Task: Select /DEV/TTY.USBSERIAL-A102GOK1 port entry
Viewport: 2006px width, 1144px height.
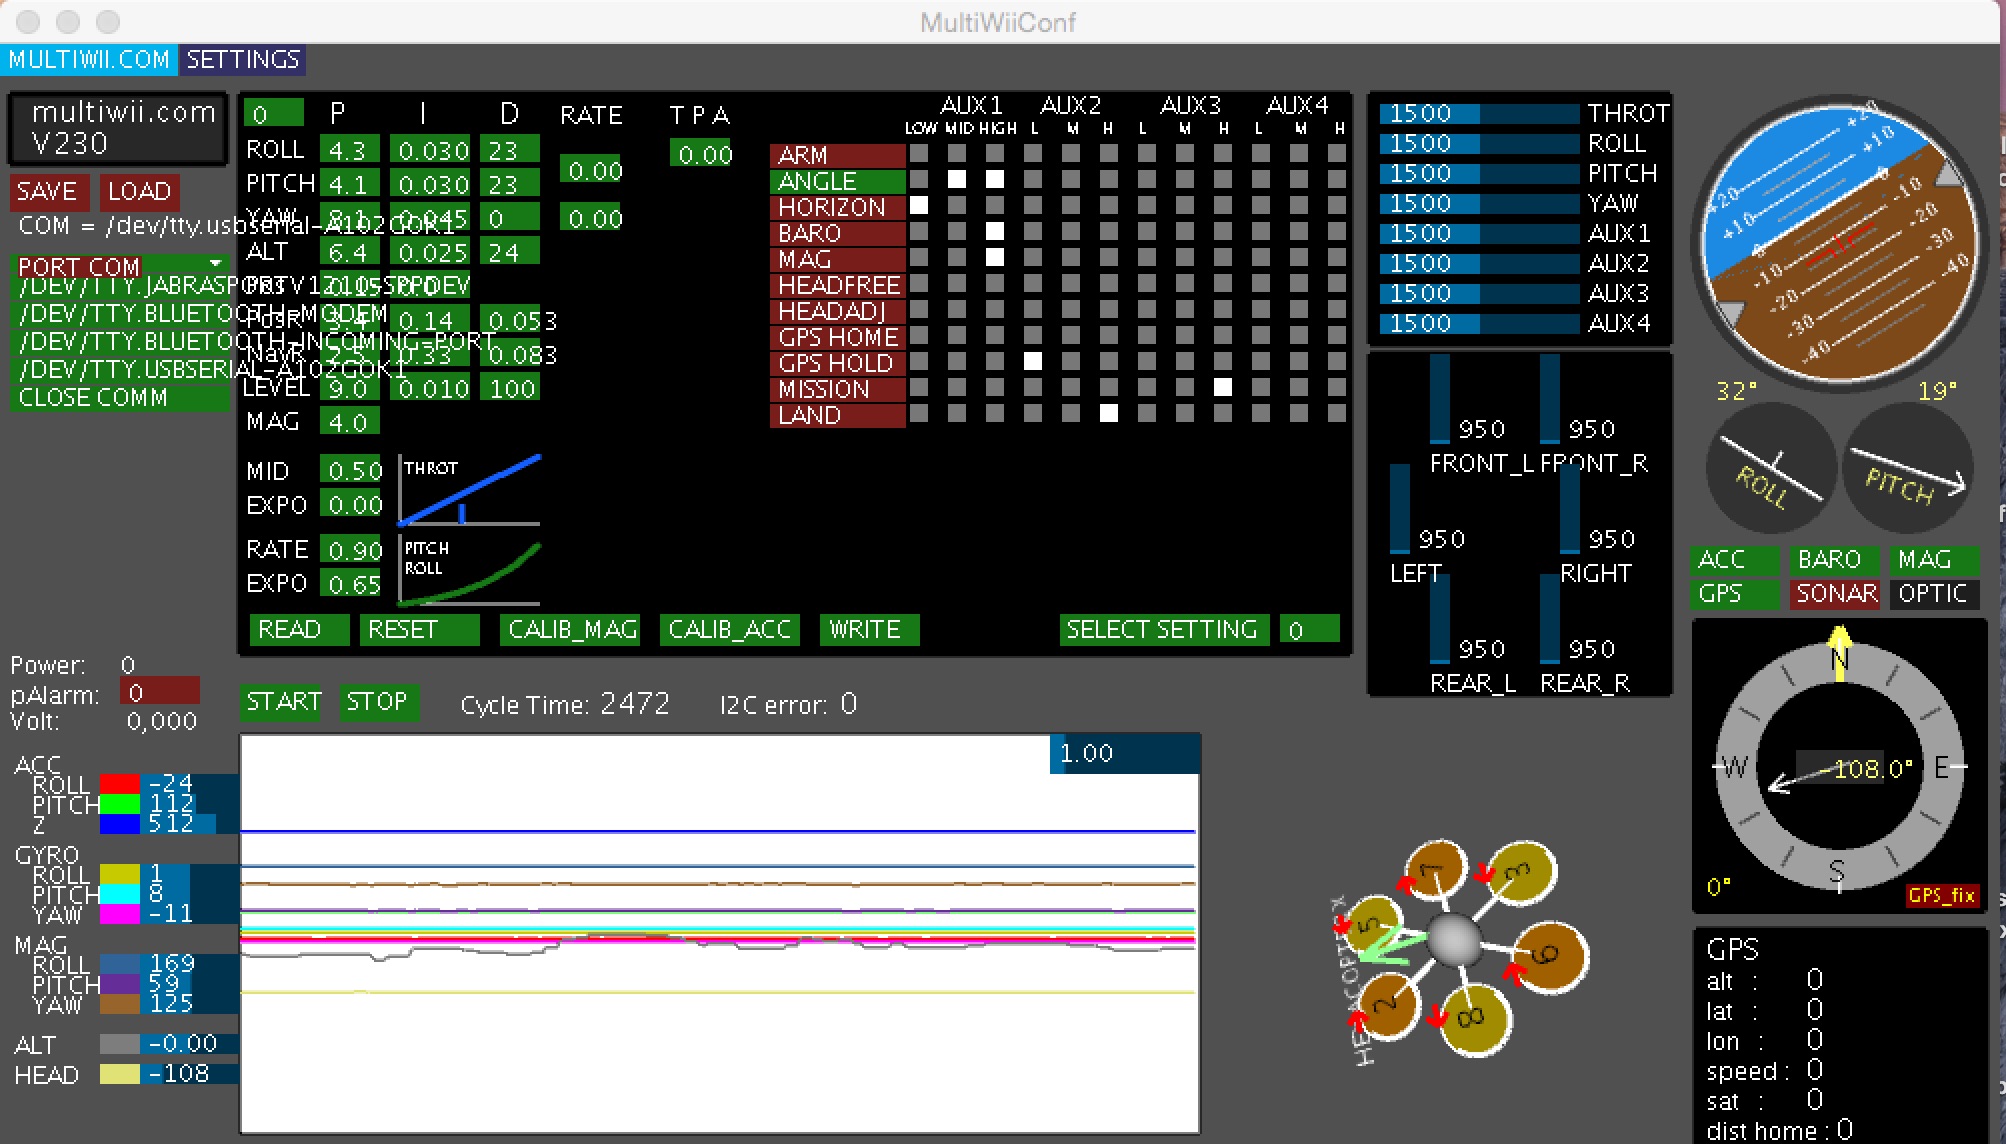Action: coord(119,370)
